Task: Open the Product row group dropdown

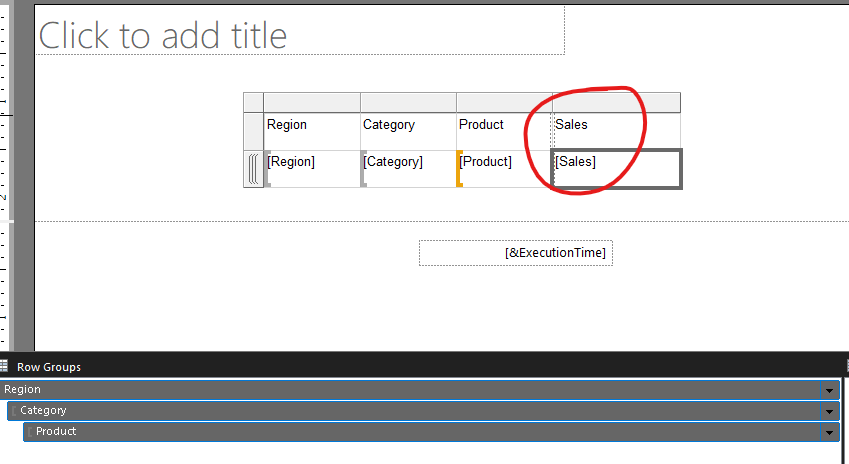Action: [829, 433]
